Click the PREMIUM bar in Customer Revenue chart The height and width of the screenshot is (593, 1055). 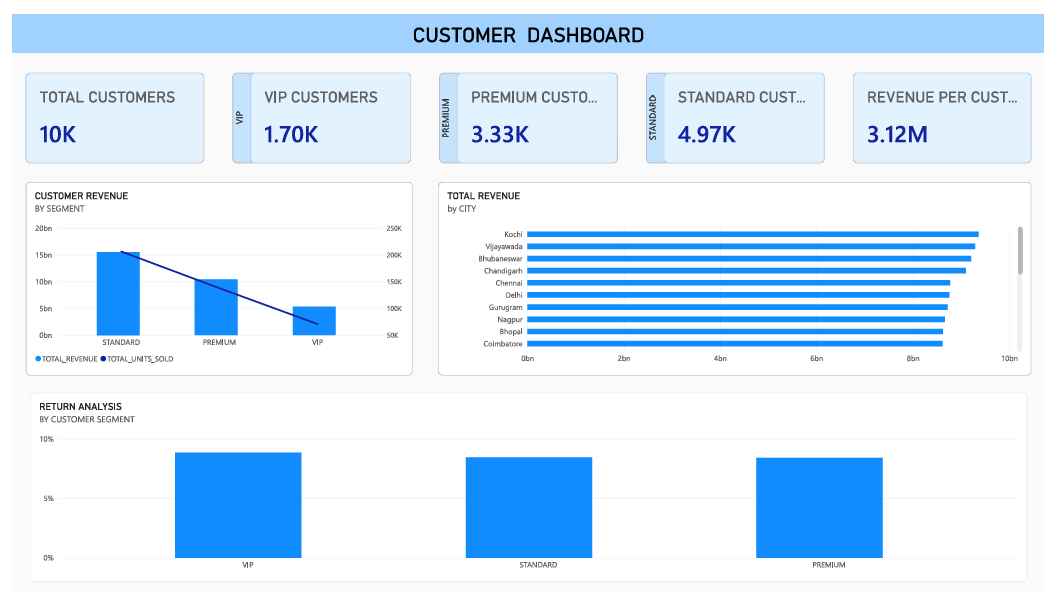216,307
